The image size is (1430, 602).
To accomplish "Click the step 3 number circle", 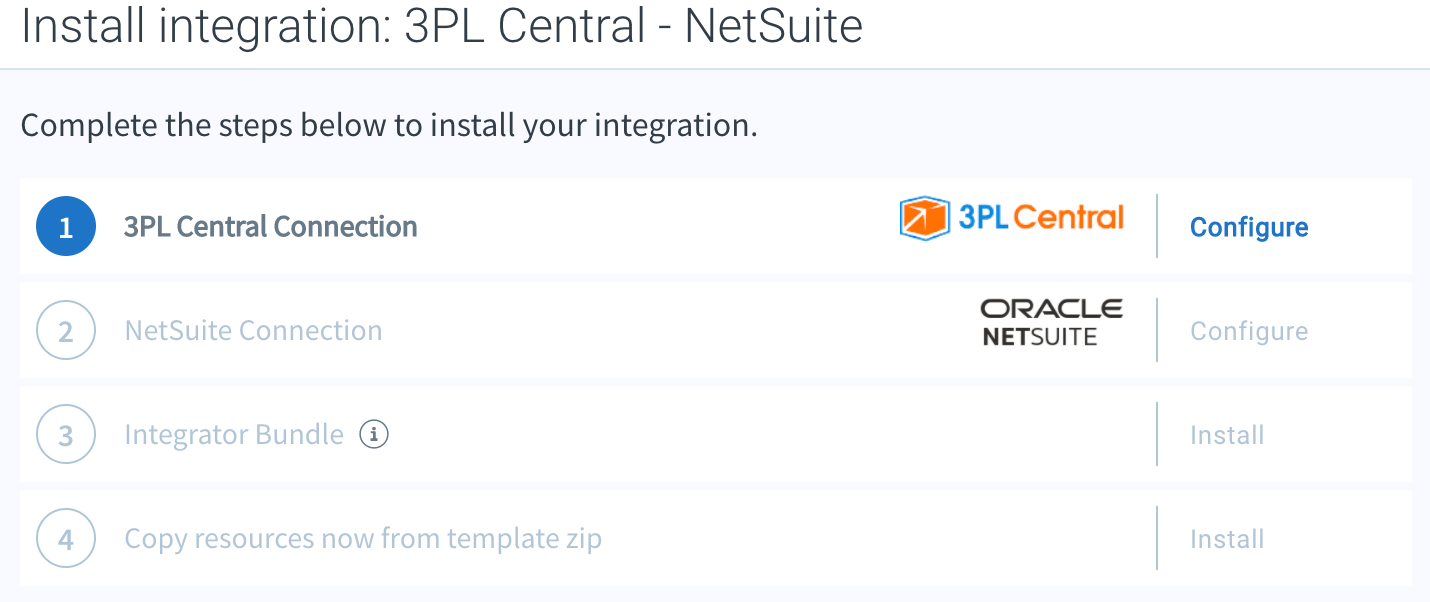I will [66, 435].
